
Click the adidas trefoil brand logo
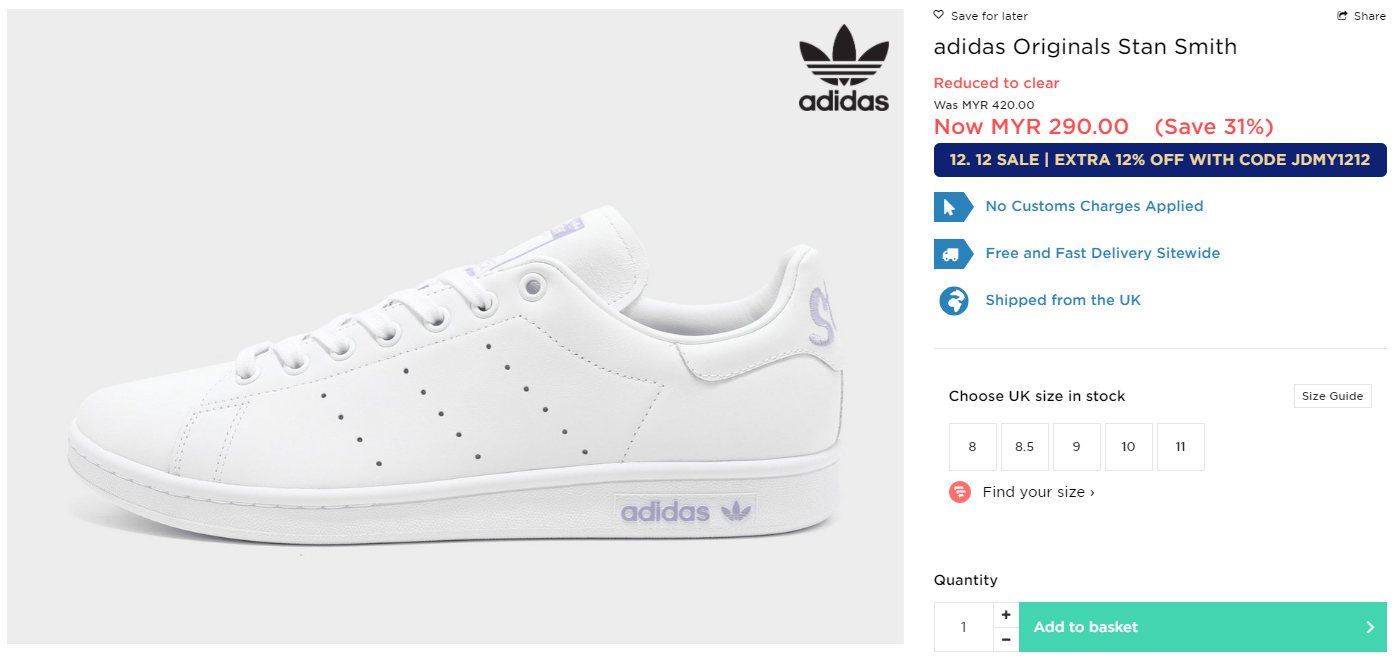pos(843,68)
